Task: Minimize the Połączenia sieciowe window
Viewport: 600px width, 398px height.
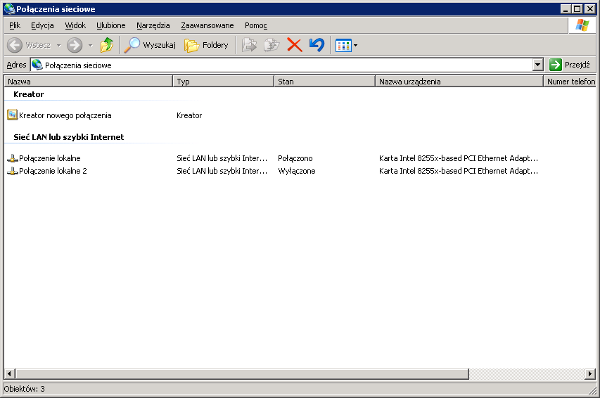Action: [566, 9]
